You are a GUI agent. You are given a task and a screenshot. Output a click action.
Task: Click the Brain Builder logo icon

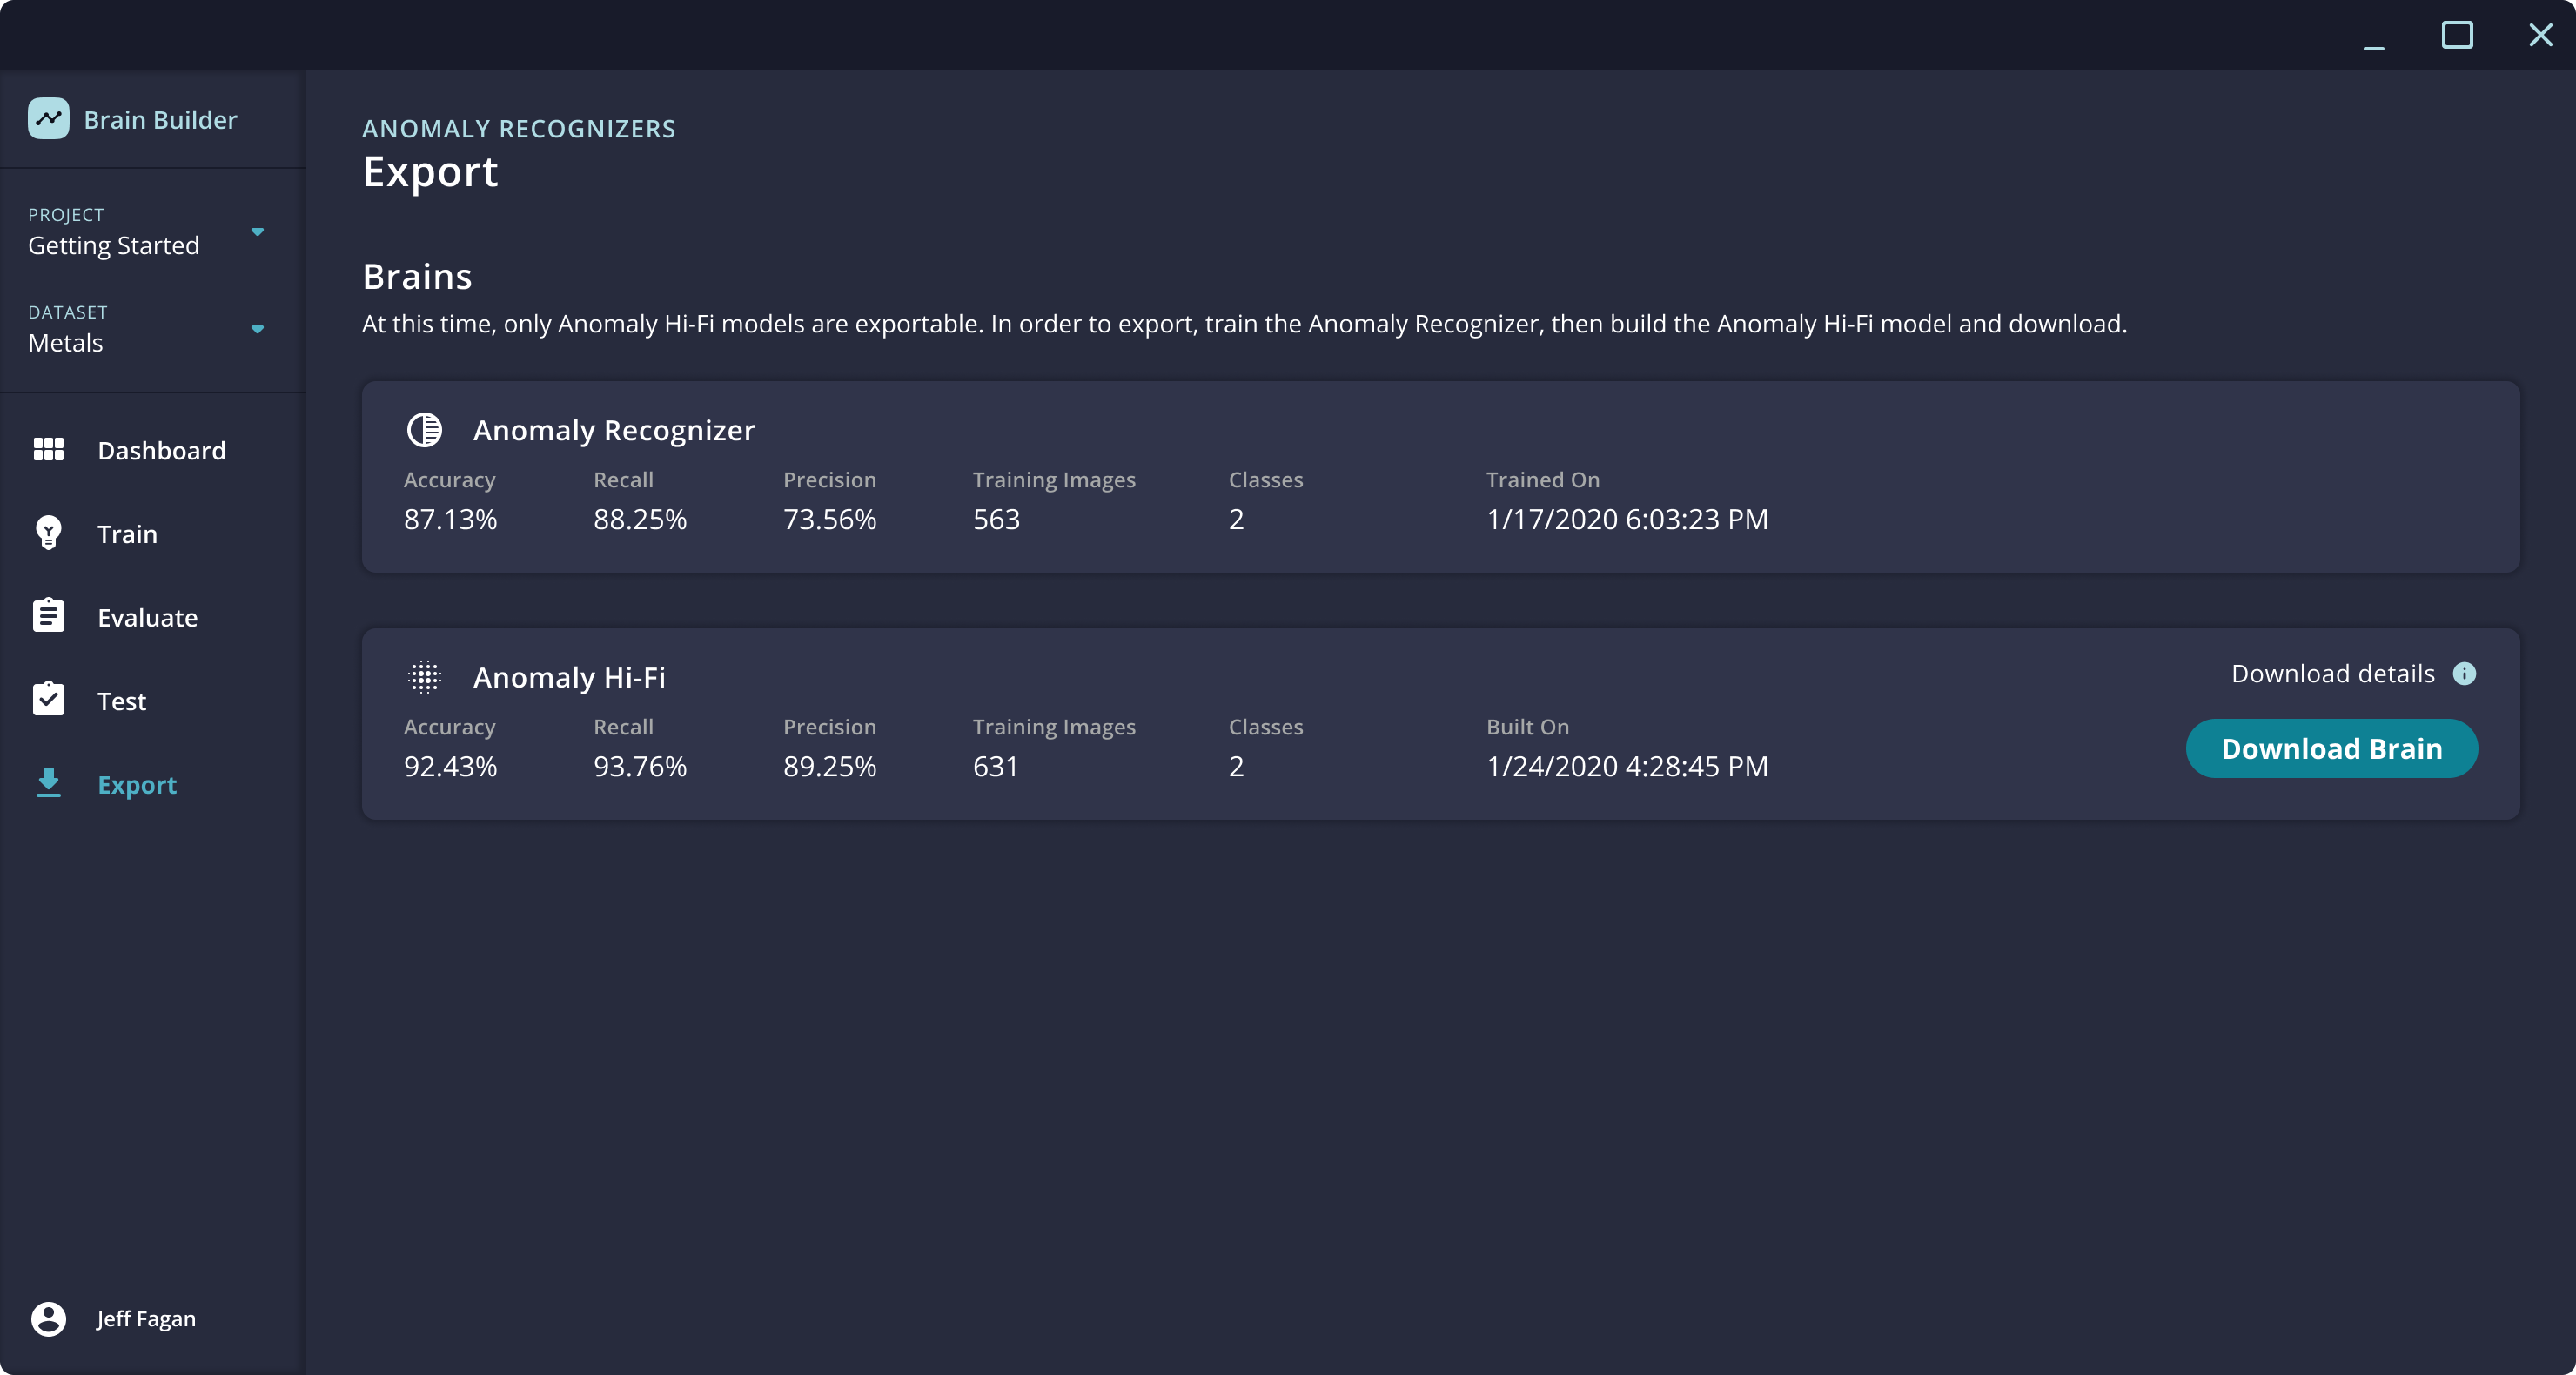pyautogui.click(x=48, y=117)
